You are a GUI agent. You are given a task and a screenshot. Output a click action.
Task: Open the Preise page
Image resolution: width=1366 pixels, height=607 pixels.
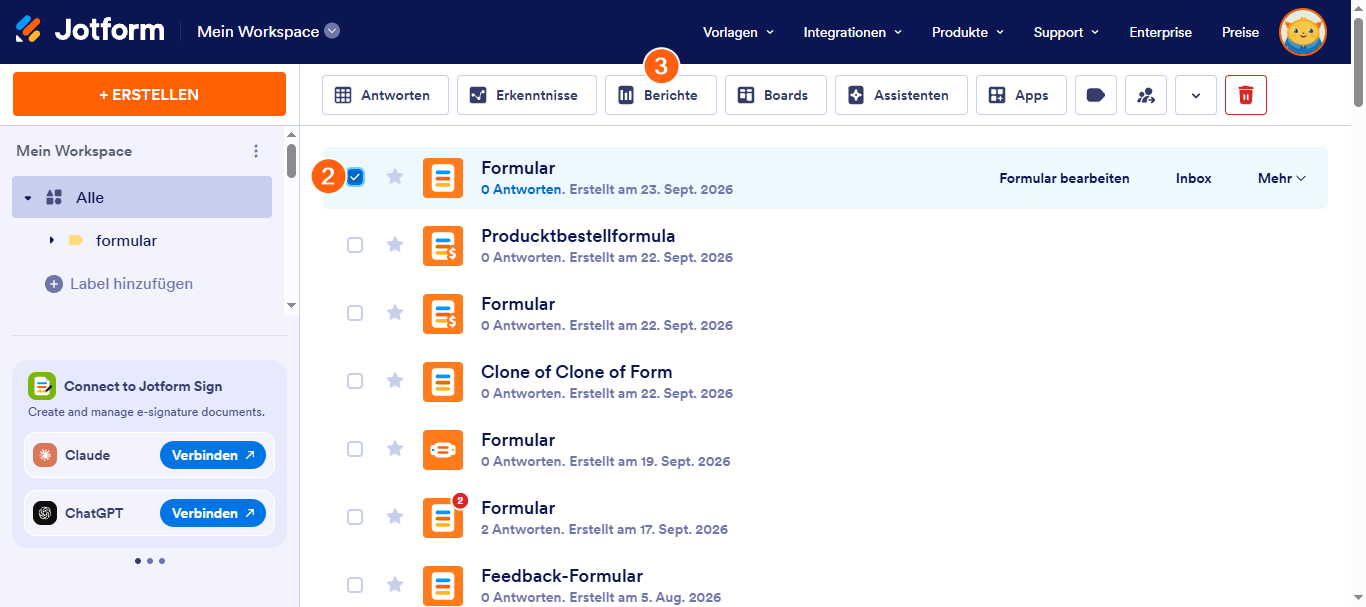click(x=1241, y=32)
